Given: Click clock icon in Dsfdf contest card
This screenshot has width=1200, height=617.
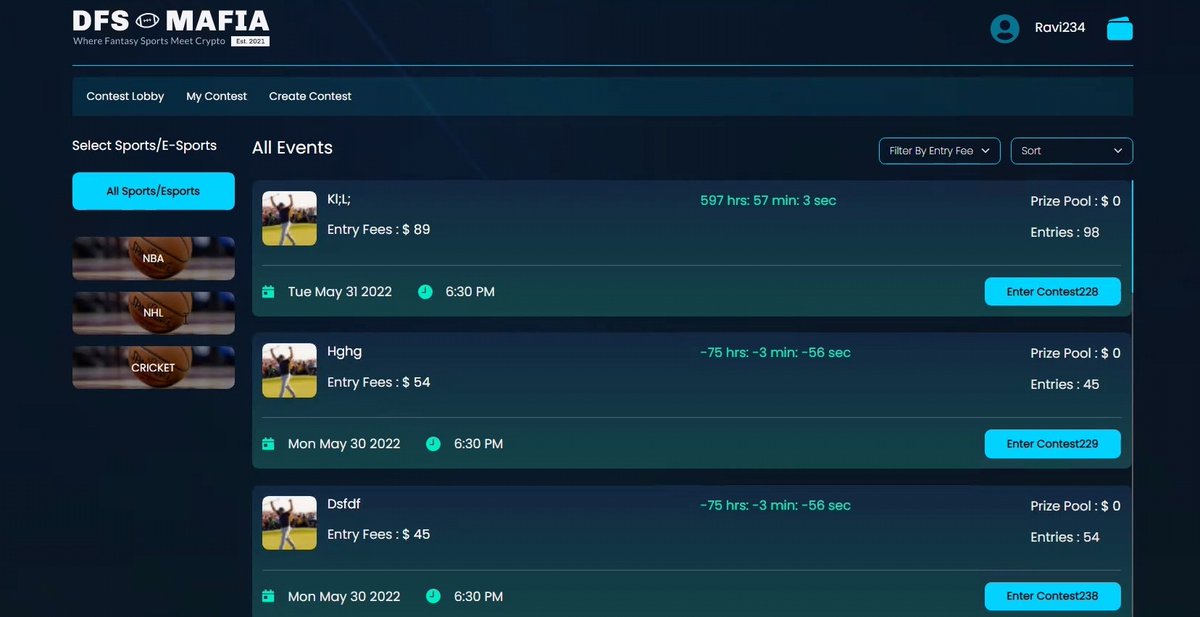Looking at the screenshot, I should [x=433, y=596].
